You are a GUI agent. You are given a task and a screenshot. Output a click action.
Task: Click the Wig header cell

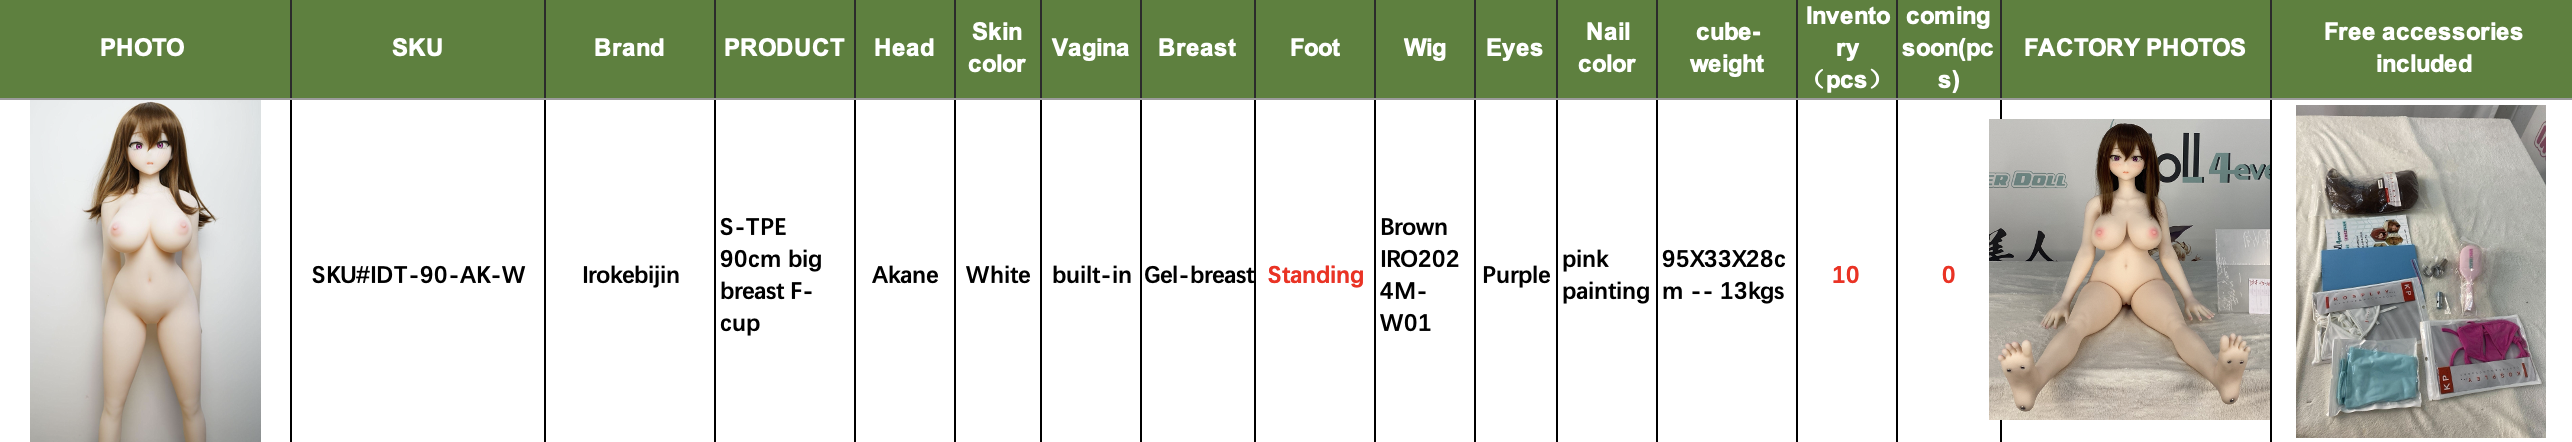[1424, 47]
